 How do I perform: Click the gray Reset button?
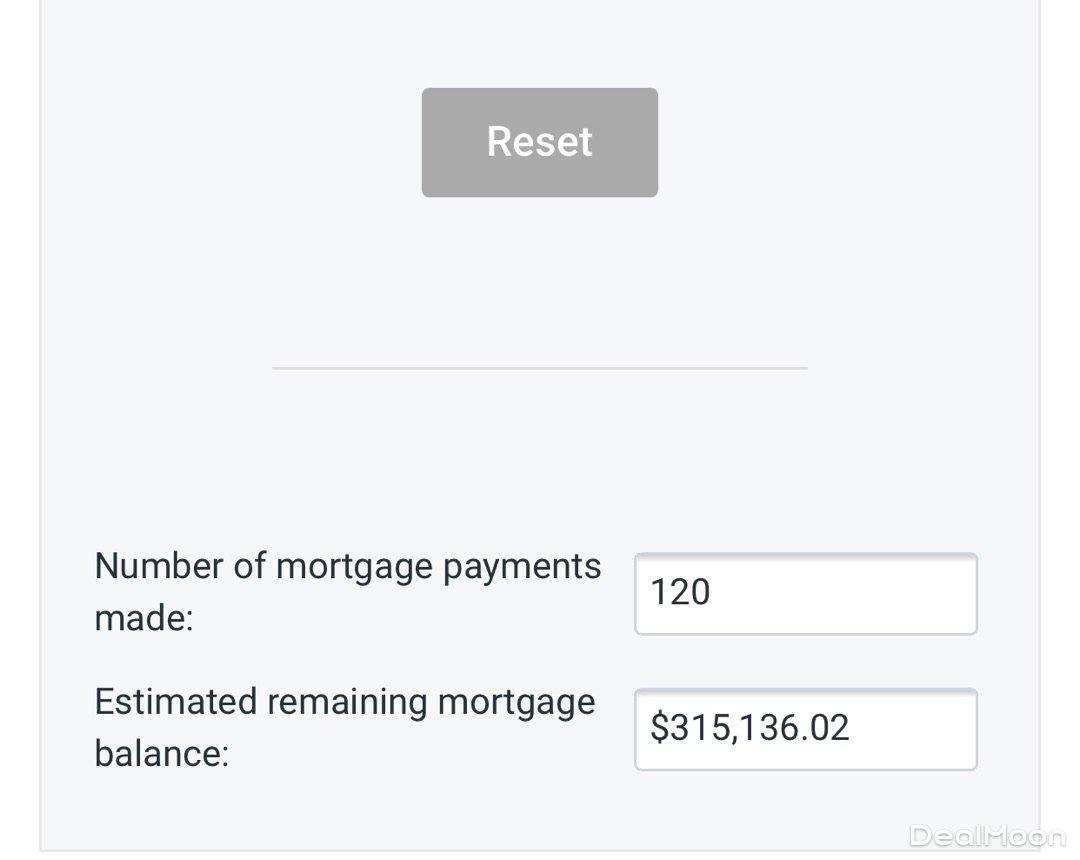[x=539, y=142]
